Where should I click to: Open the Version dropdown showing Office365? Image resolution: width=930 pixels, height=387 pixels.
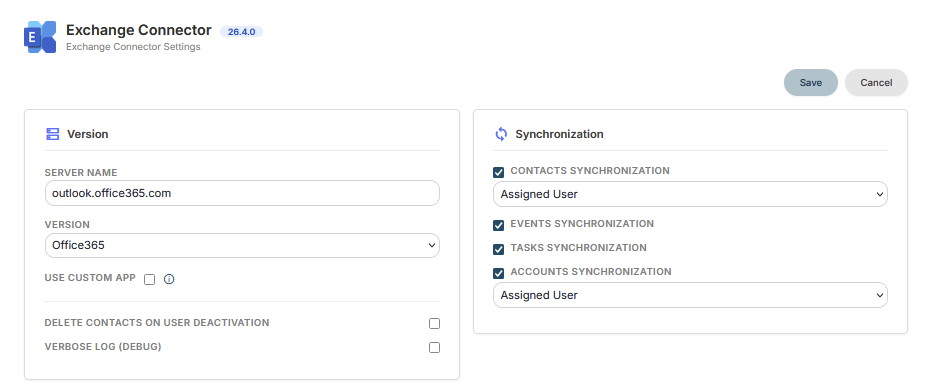click(x=242, y=245)
